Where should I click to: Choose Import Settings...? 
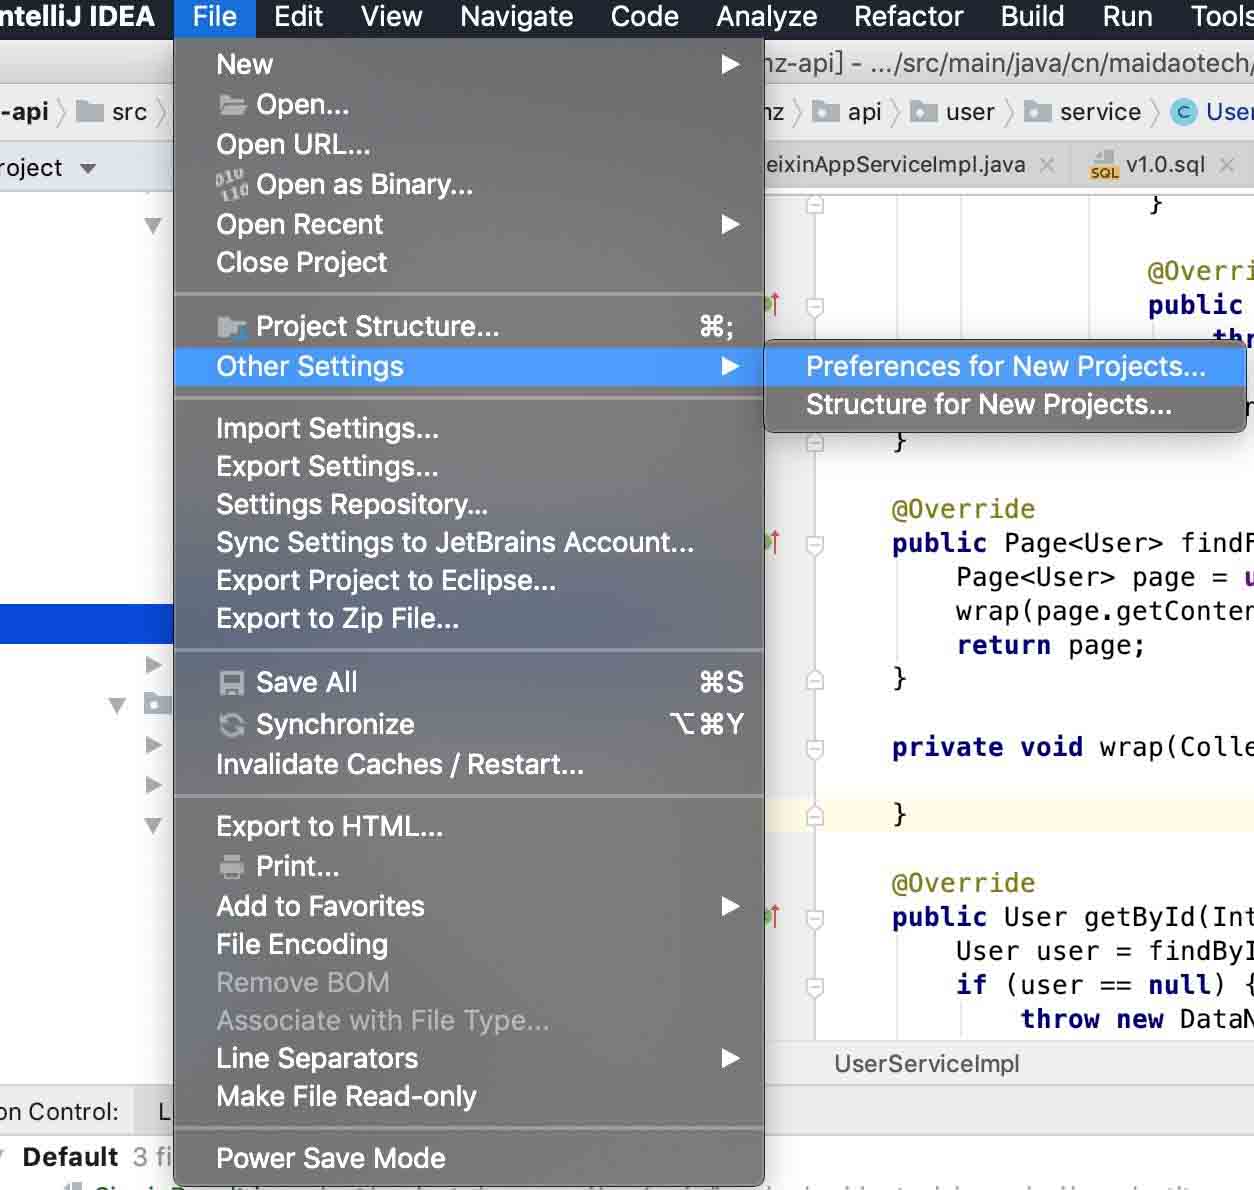[x=469, y=429]
